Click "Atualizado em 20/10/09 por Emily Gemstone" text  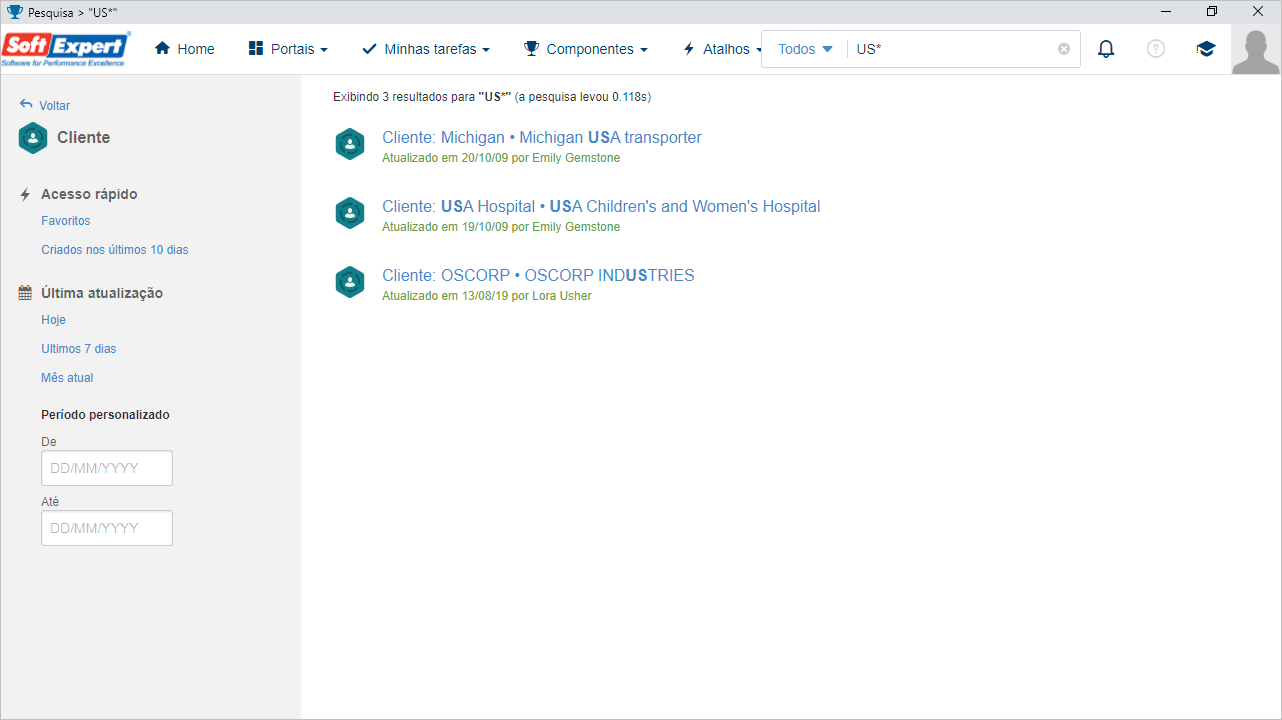(501, 158)
